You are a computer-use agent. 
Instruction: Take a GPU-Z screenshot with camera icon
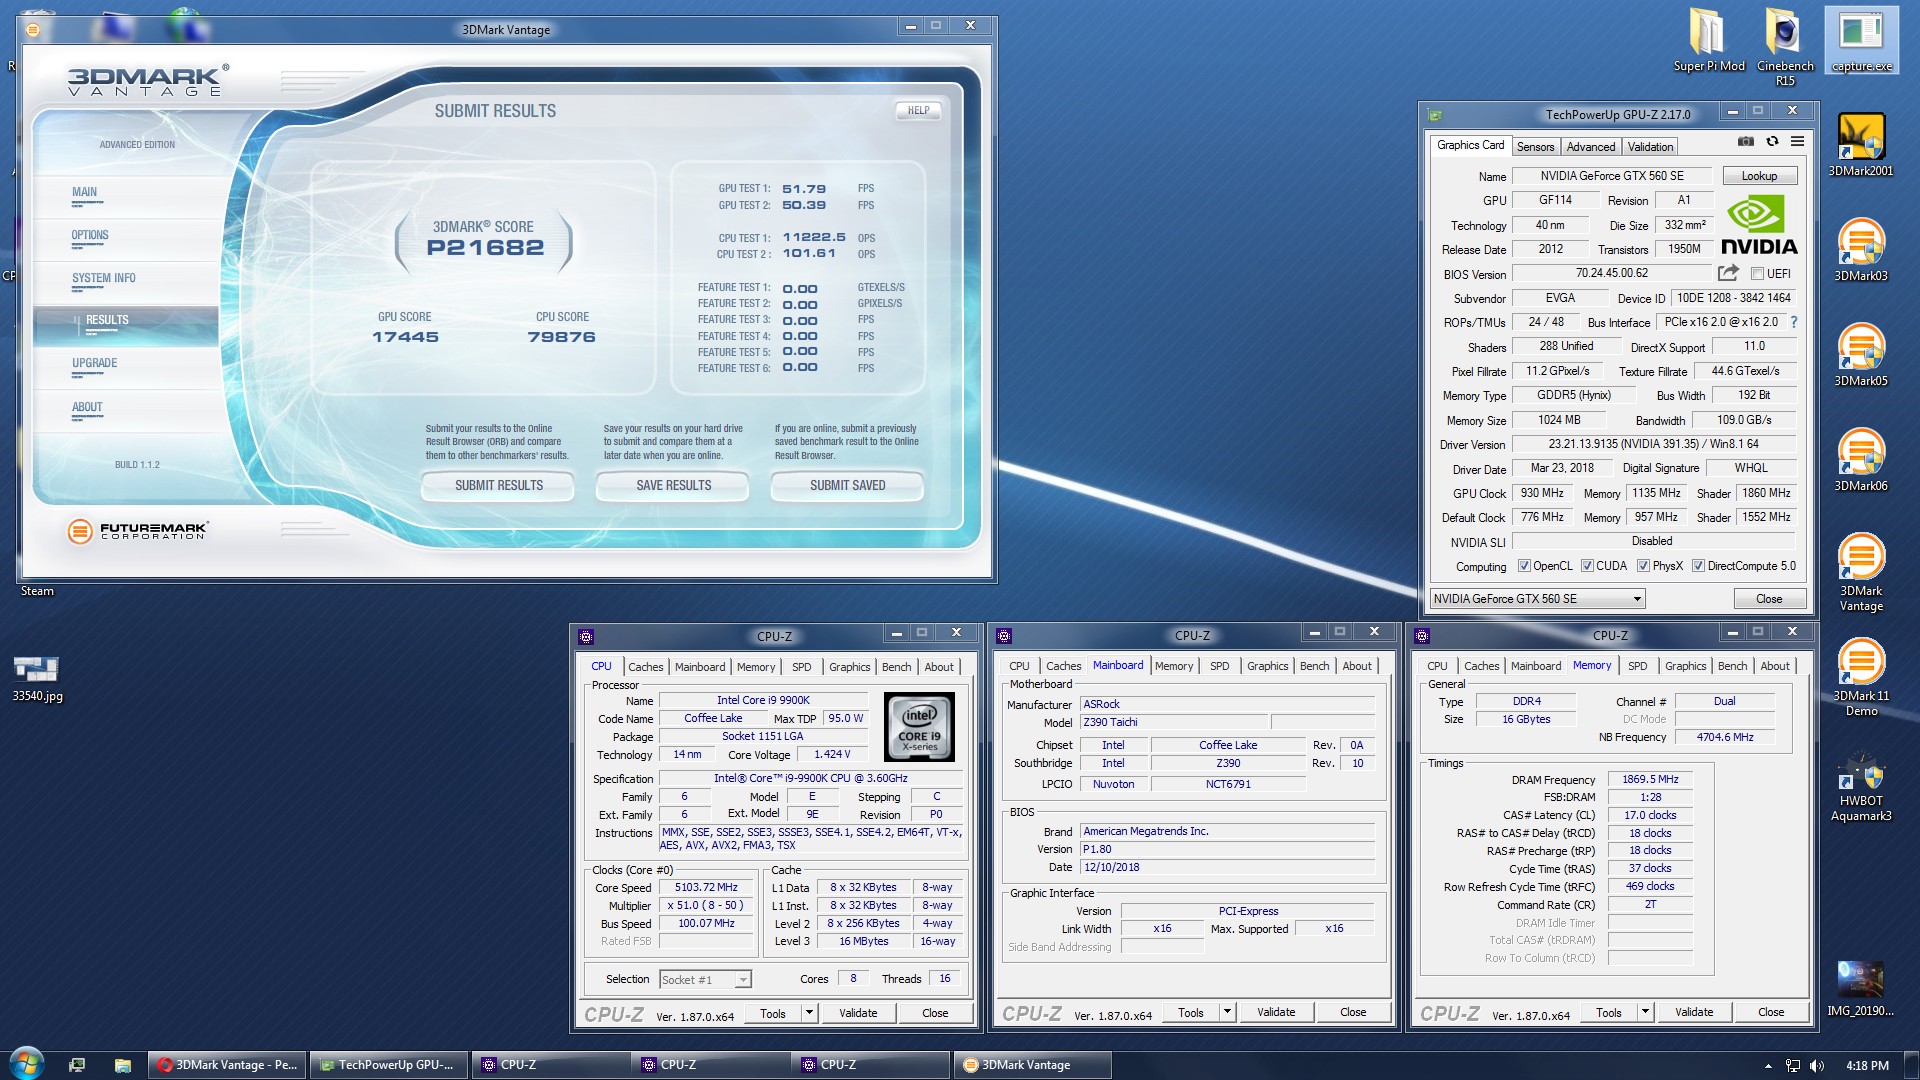tap(1746, 142)
